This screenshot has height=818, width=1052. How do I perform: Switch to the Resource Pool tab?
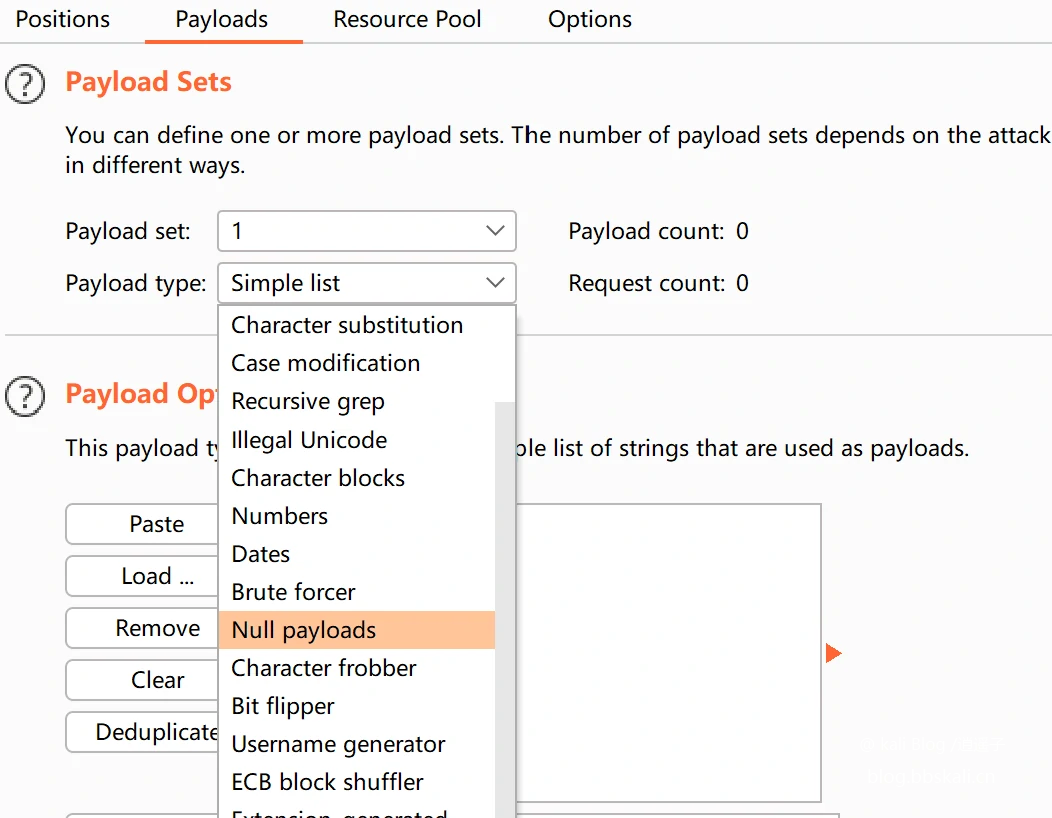coord(407,20)
